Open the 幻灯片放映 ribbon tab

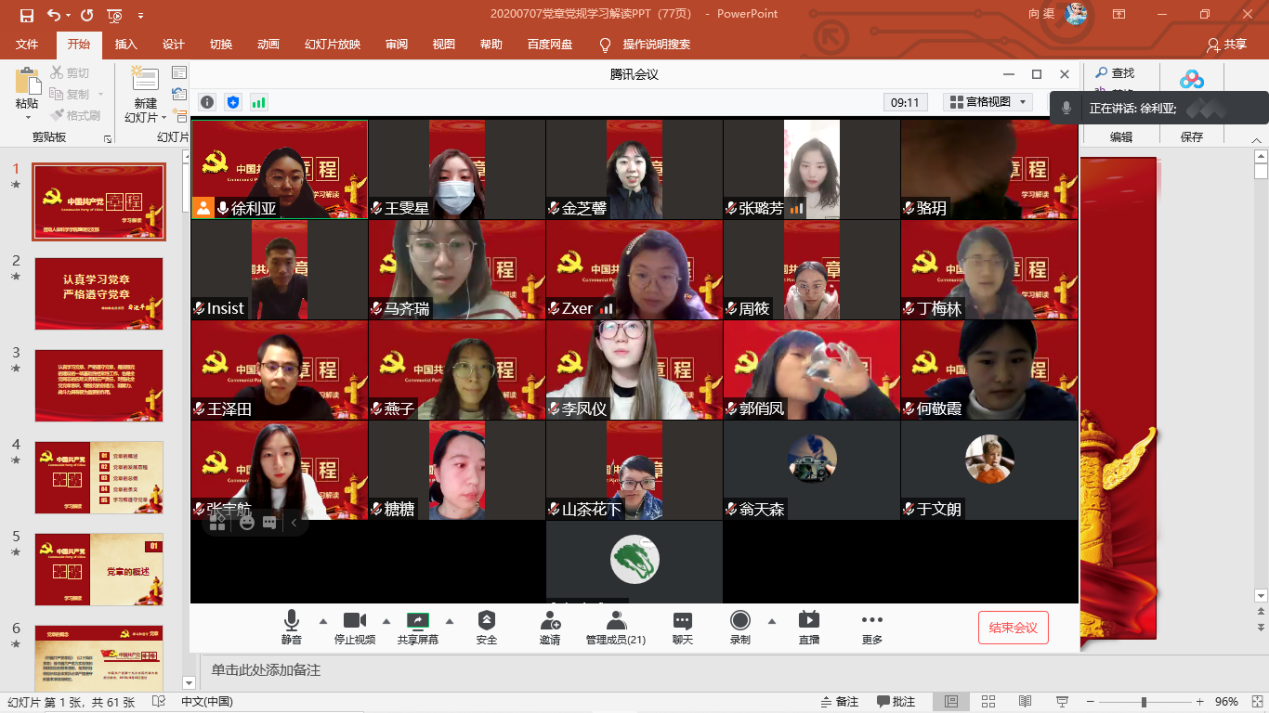coord(331,45)
